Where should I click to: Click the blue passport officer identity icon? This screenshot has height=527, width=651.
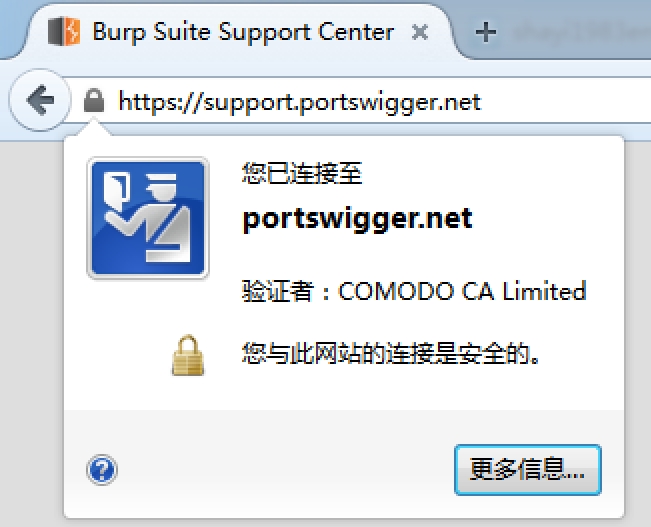[148, 218]
